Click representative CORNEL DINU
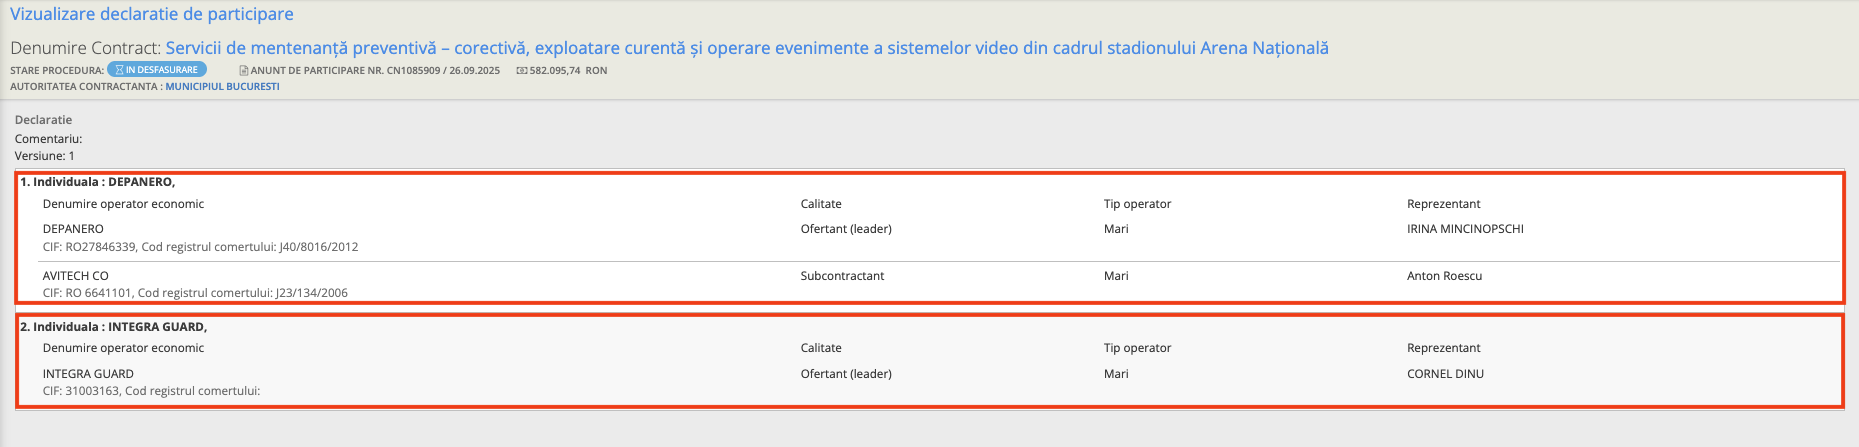Image resolution: width=1859 pixels, height=447 pixels. (x=1445, y=374)
